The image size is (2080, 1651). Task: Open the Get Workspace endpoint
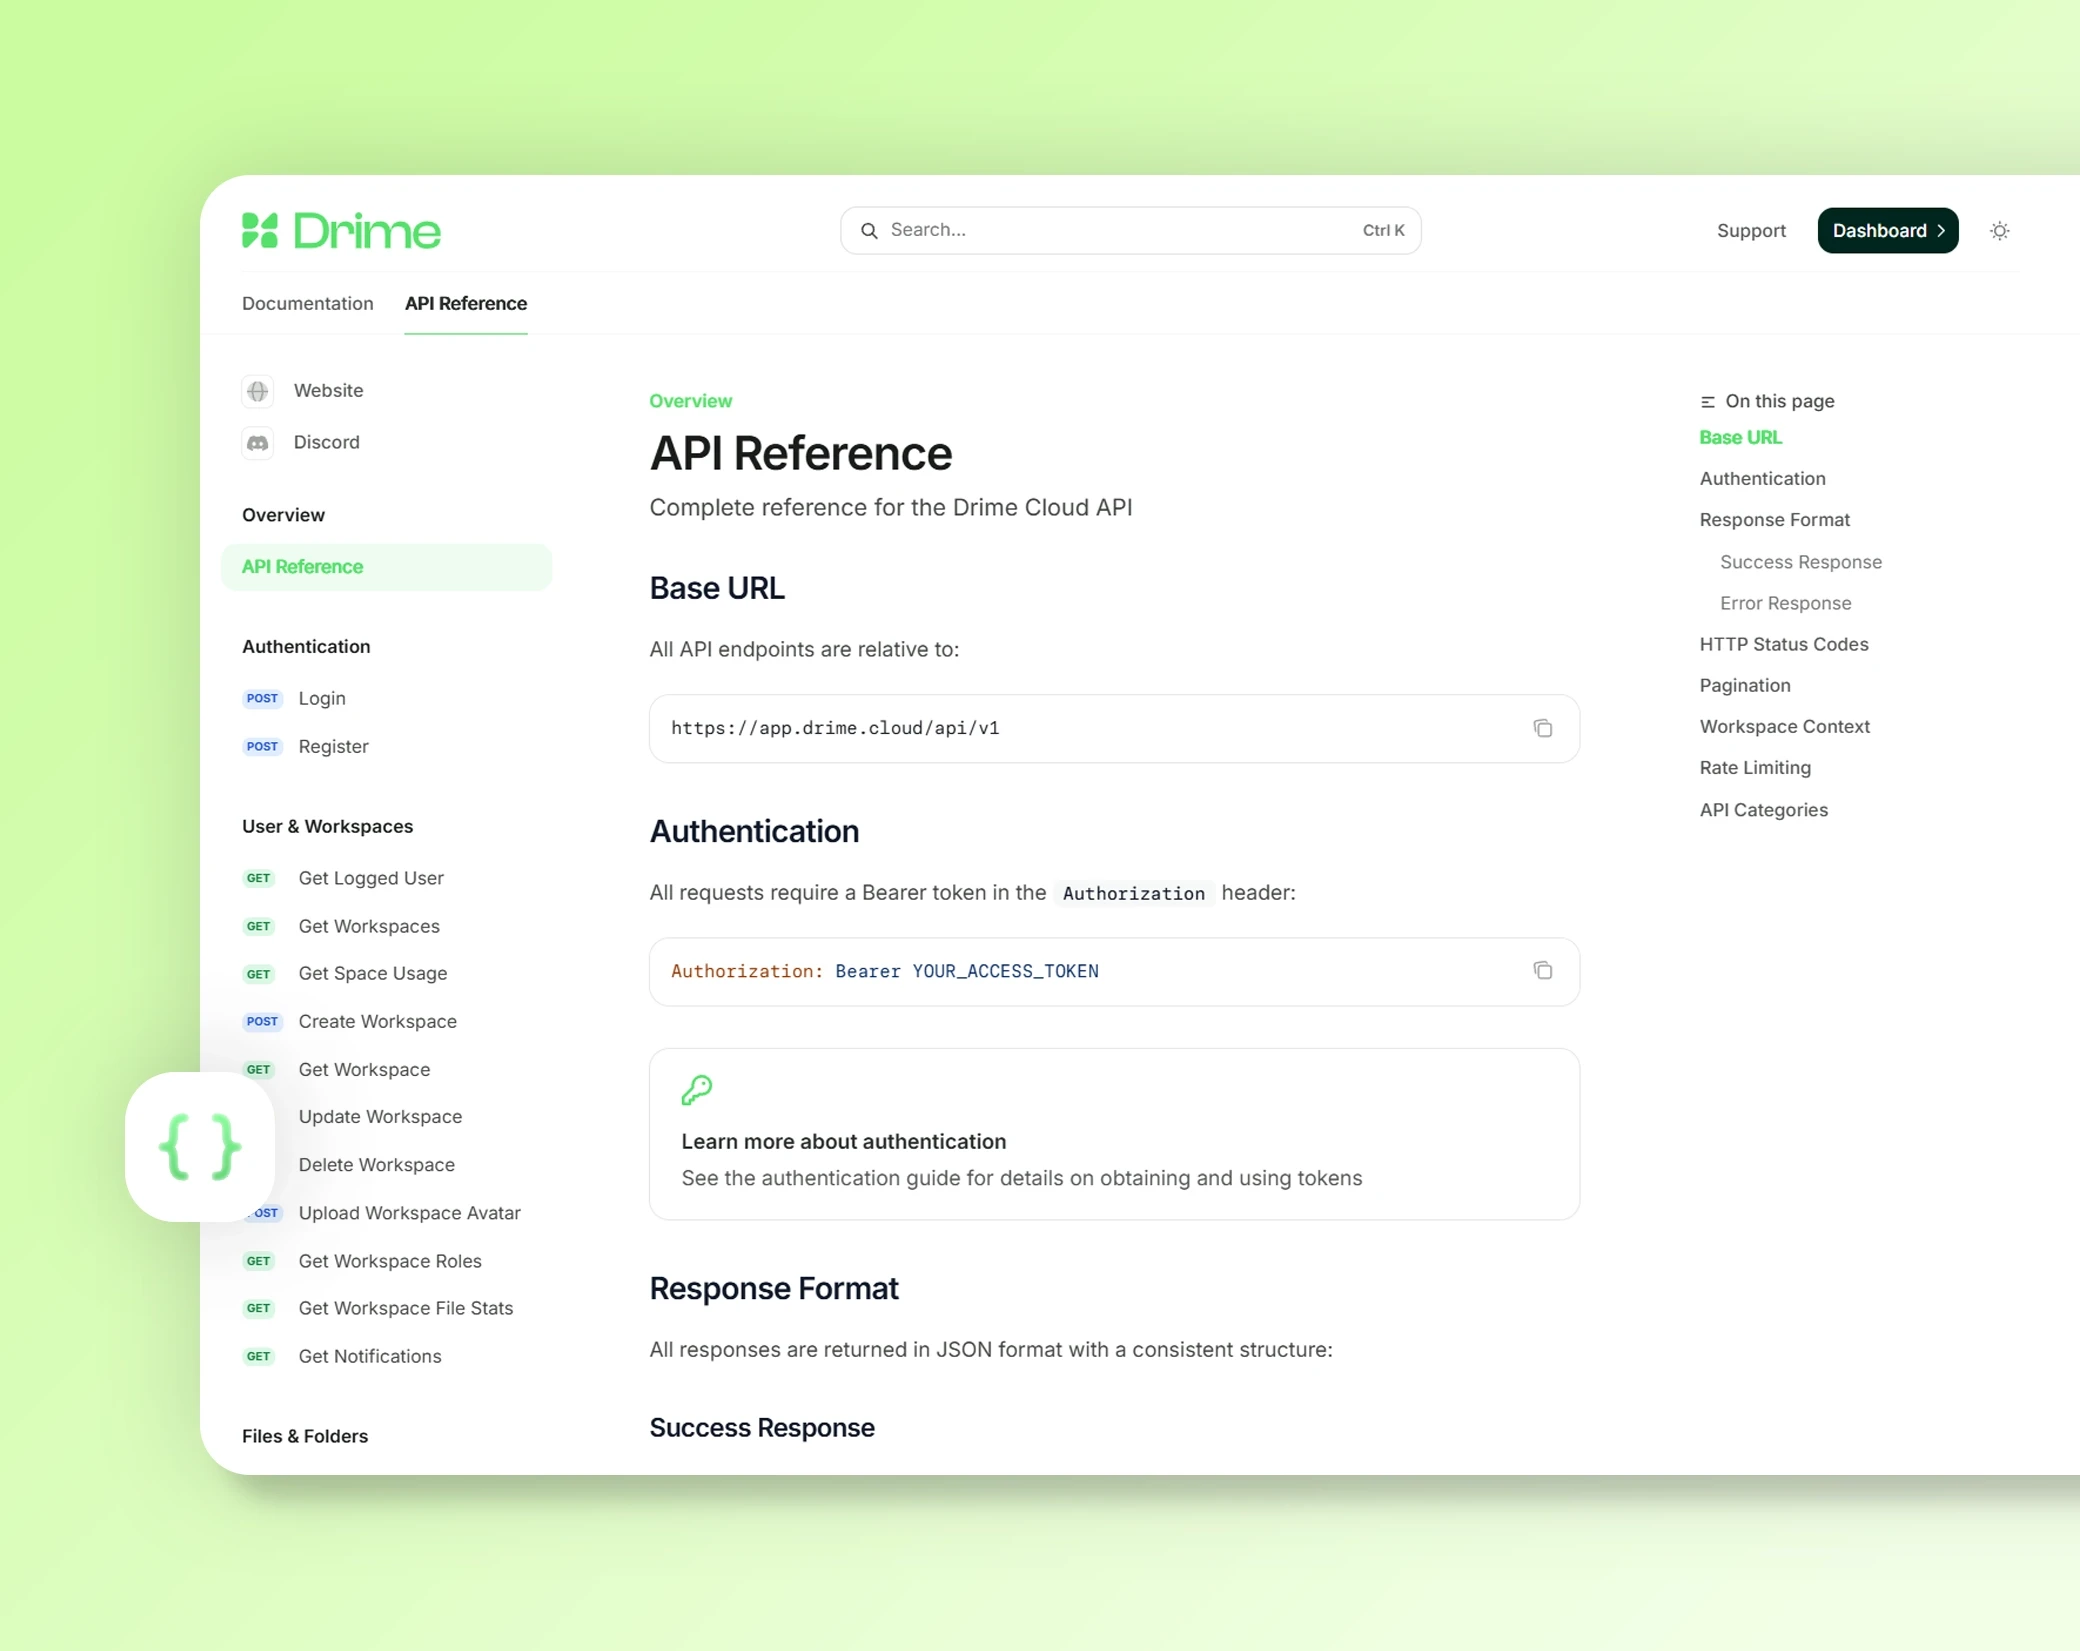click(365, 1069)
